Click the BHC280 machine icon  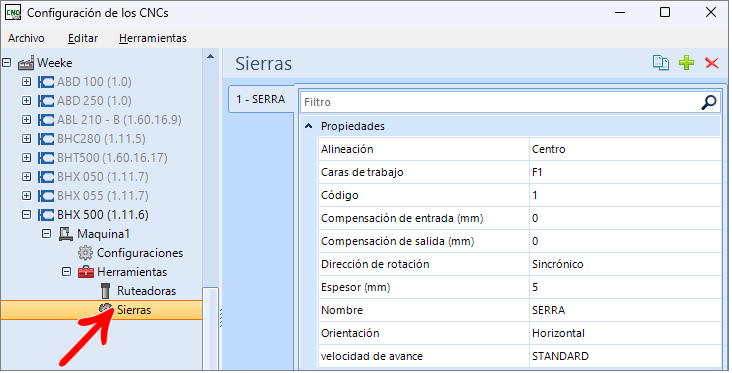(46, 139)
